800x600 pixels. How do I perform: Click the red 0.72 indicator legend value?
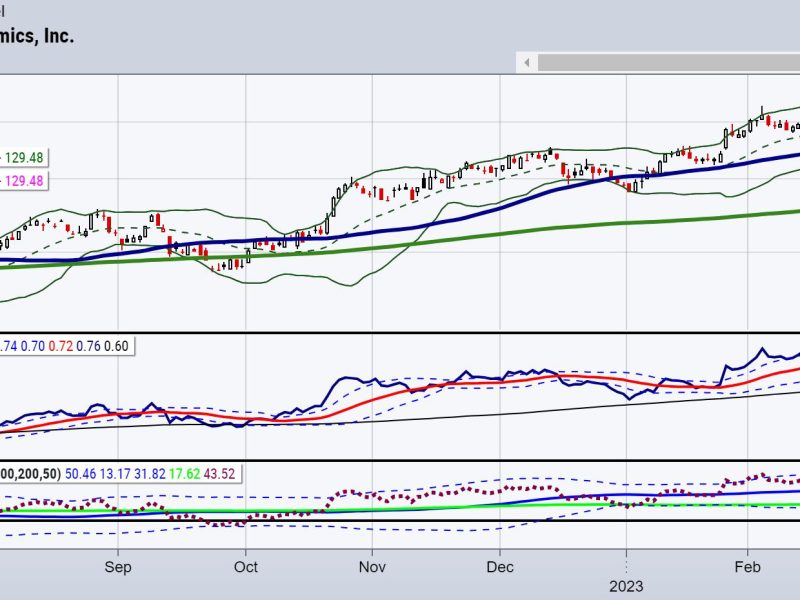click(x=62, y=346)
